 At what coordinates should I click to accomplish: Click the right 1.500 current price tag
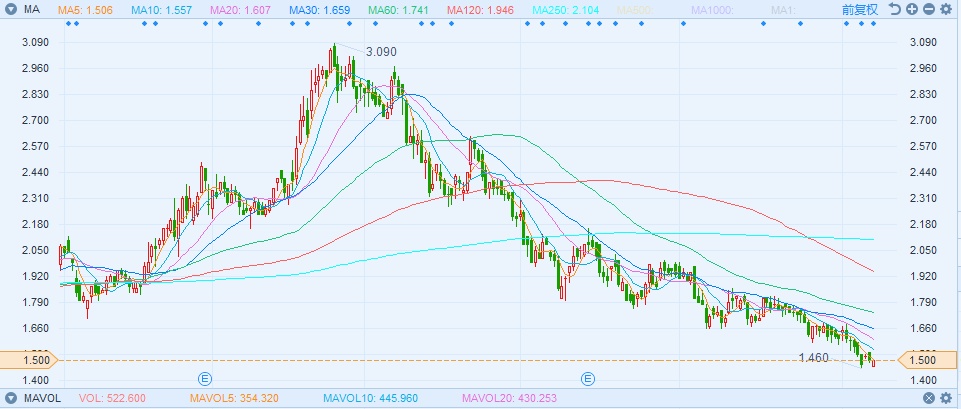921,360
